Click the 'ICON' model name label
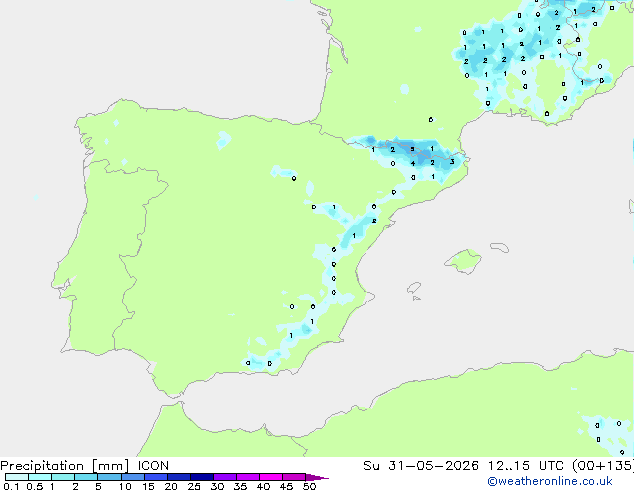634x490 pixels. (153, 466)
